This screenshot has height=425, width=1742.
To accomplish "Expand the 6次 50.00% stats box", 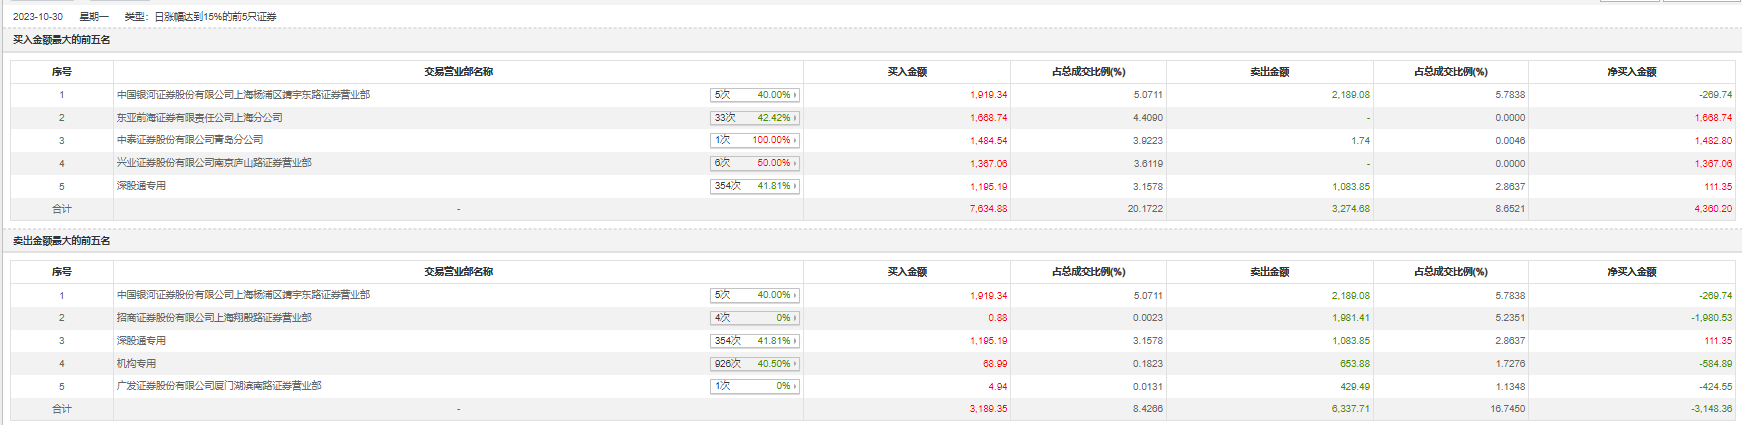I will [754, 163].
